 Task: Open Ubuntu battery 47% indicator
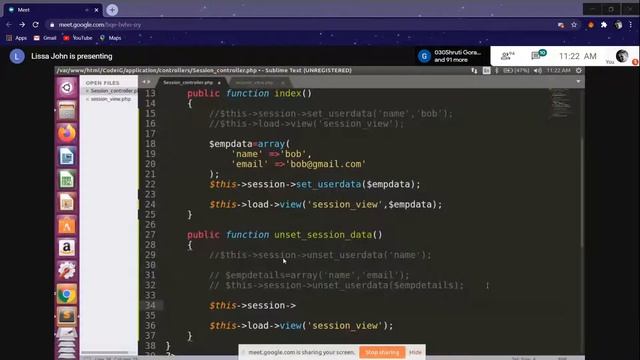[516, 71]
